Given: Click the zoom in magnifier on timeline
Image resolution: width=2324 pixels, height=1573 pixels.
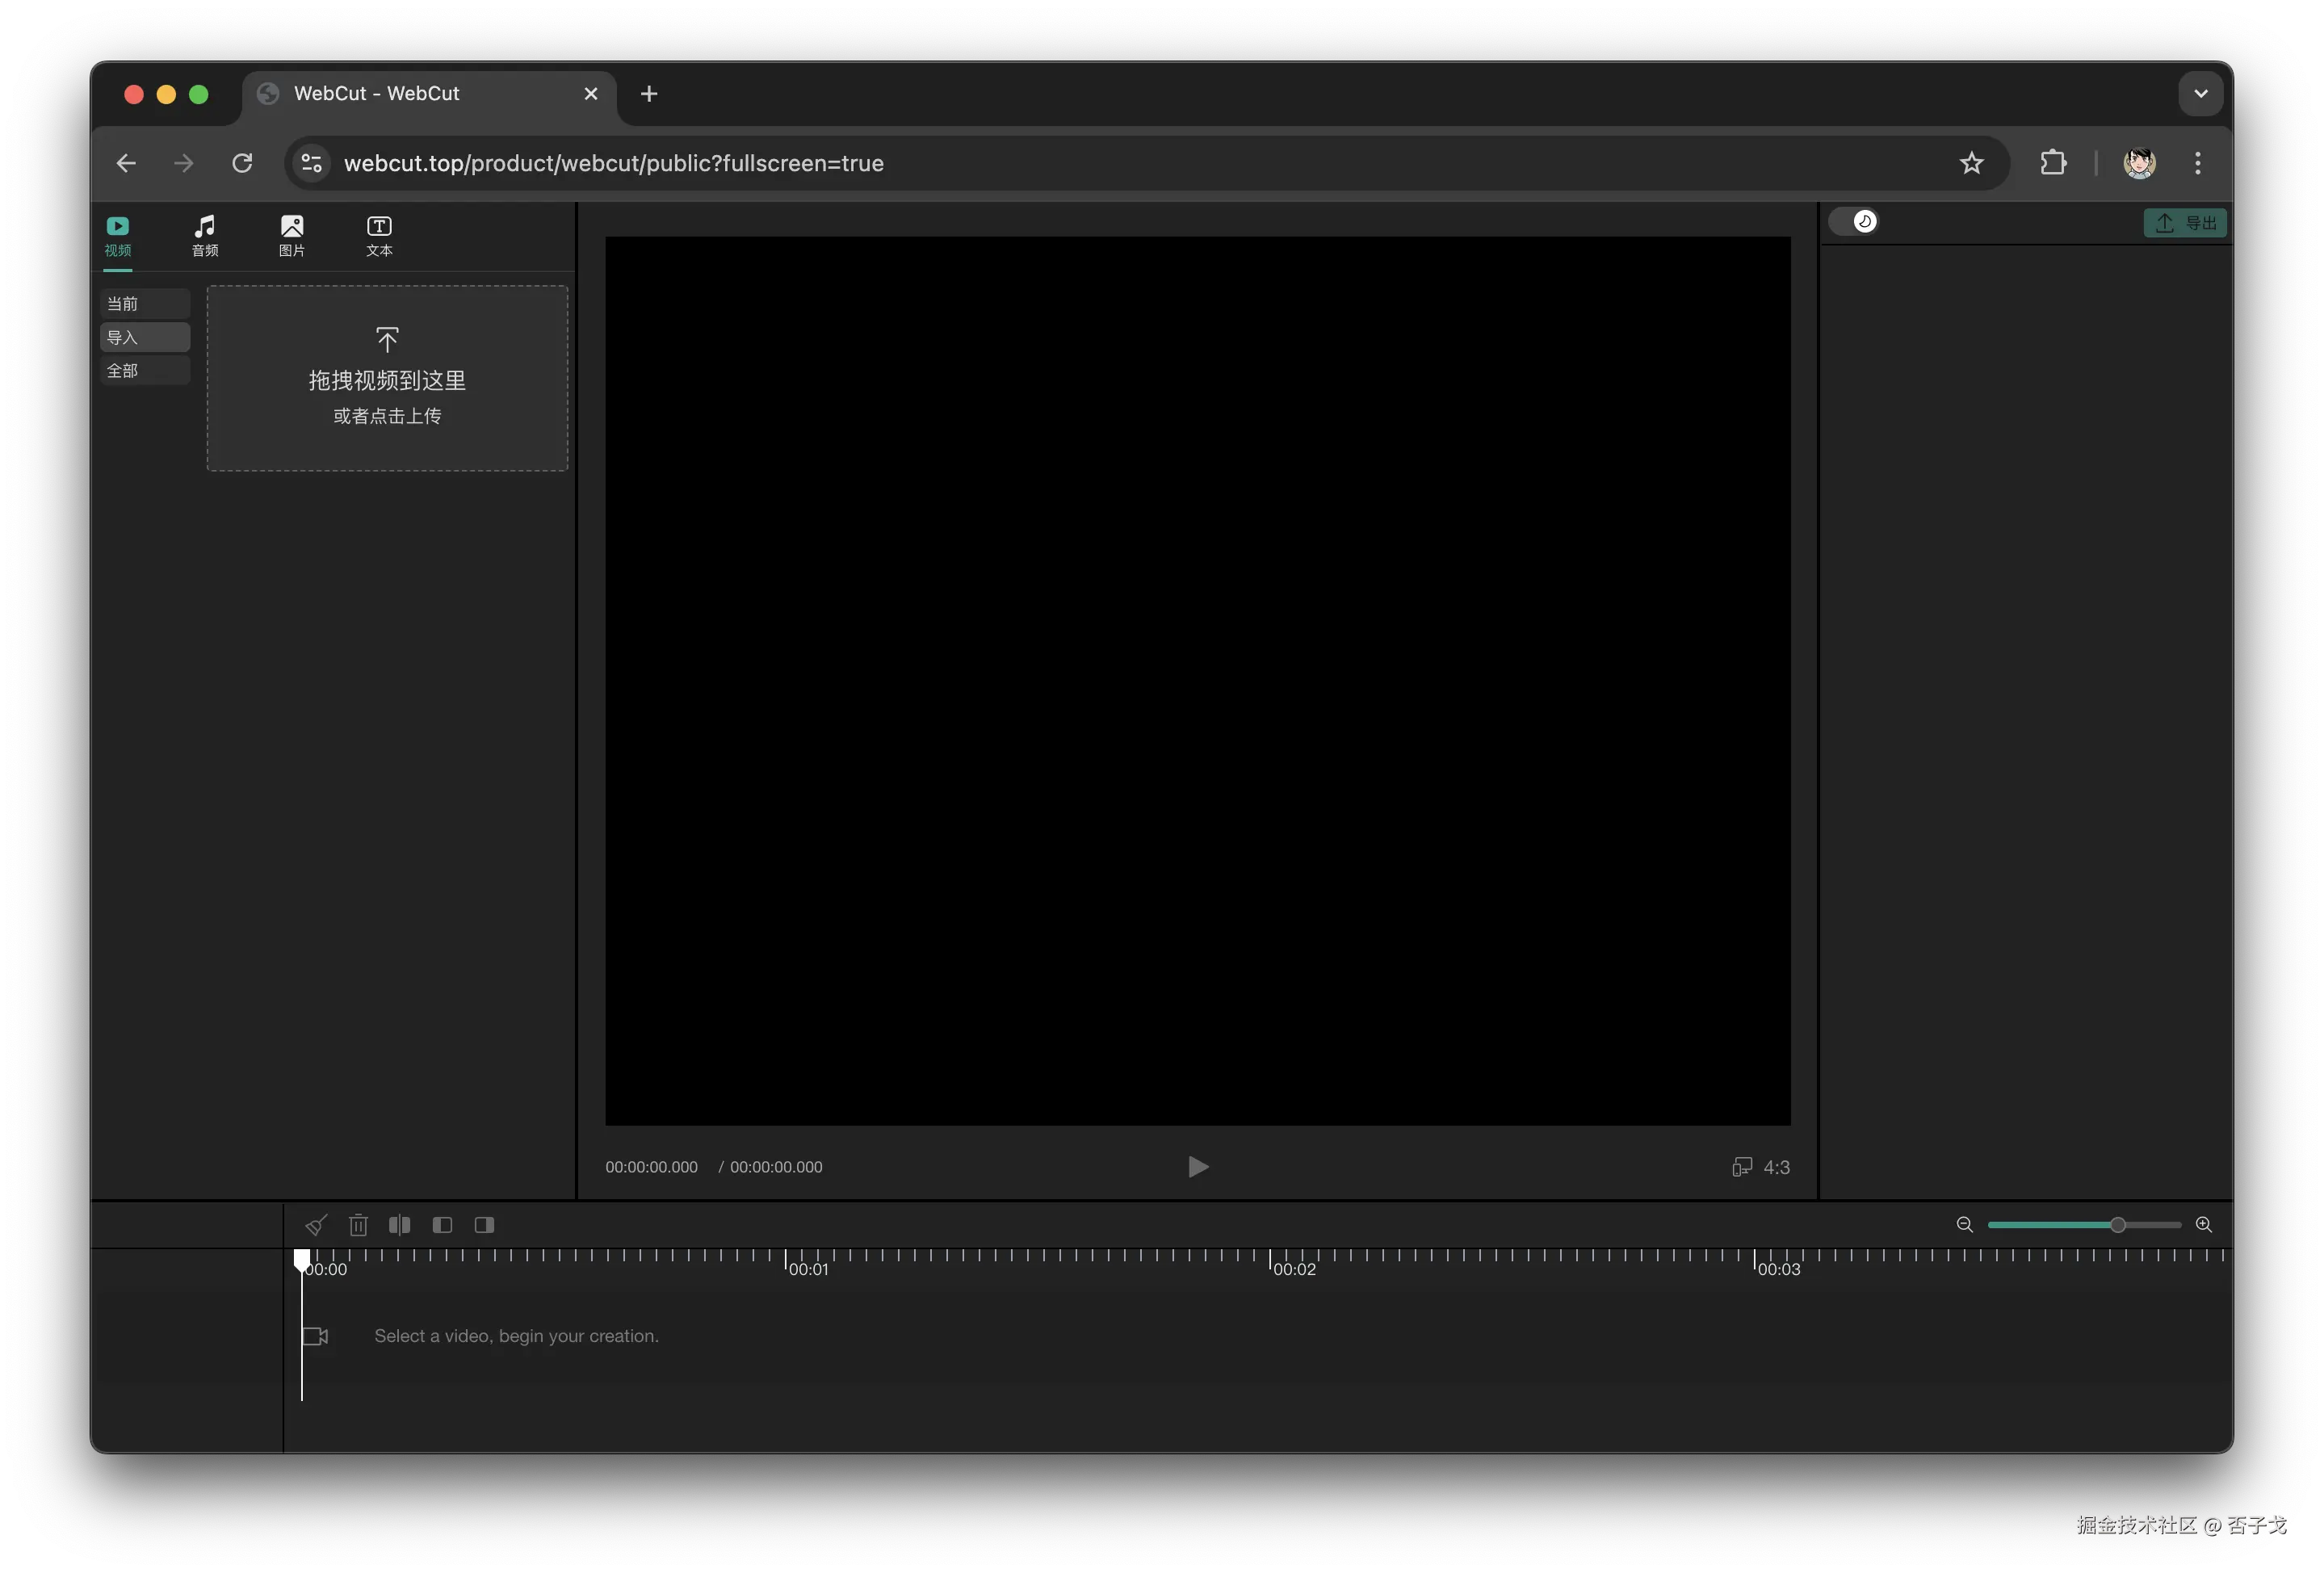Looking at the screenshot, I should tap(2203, 1225).
